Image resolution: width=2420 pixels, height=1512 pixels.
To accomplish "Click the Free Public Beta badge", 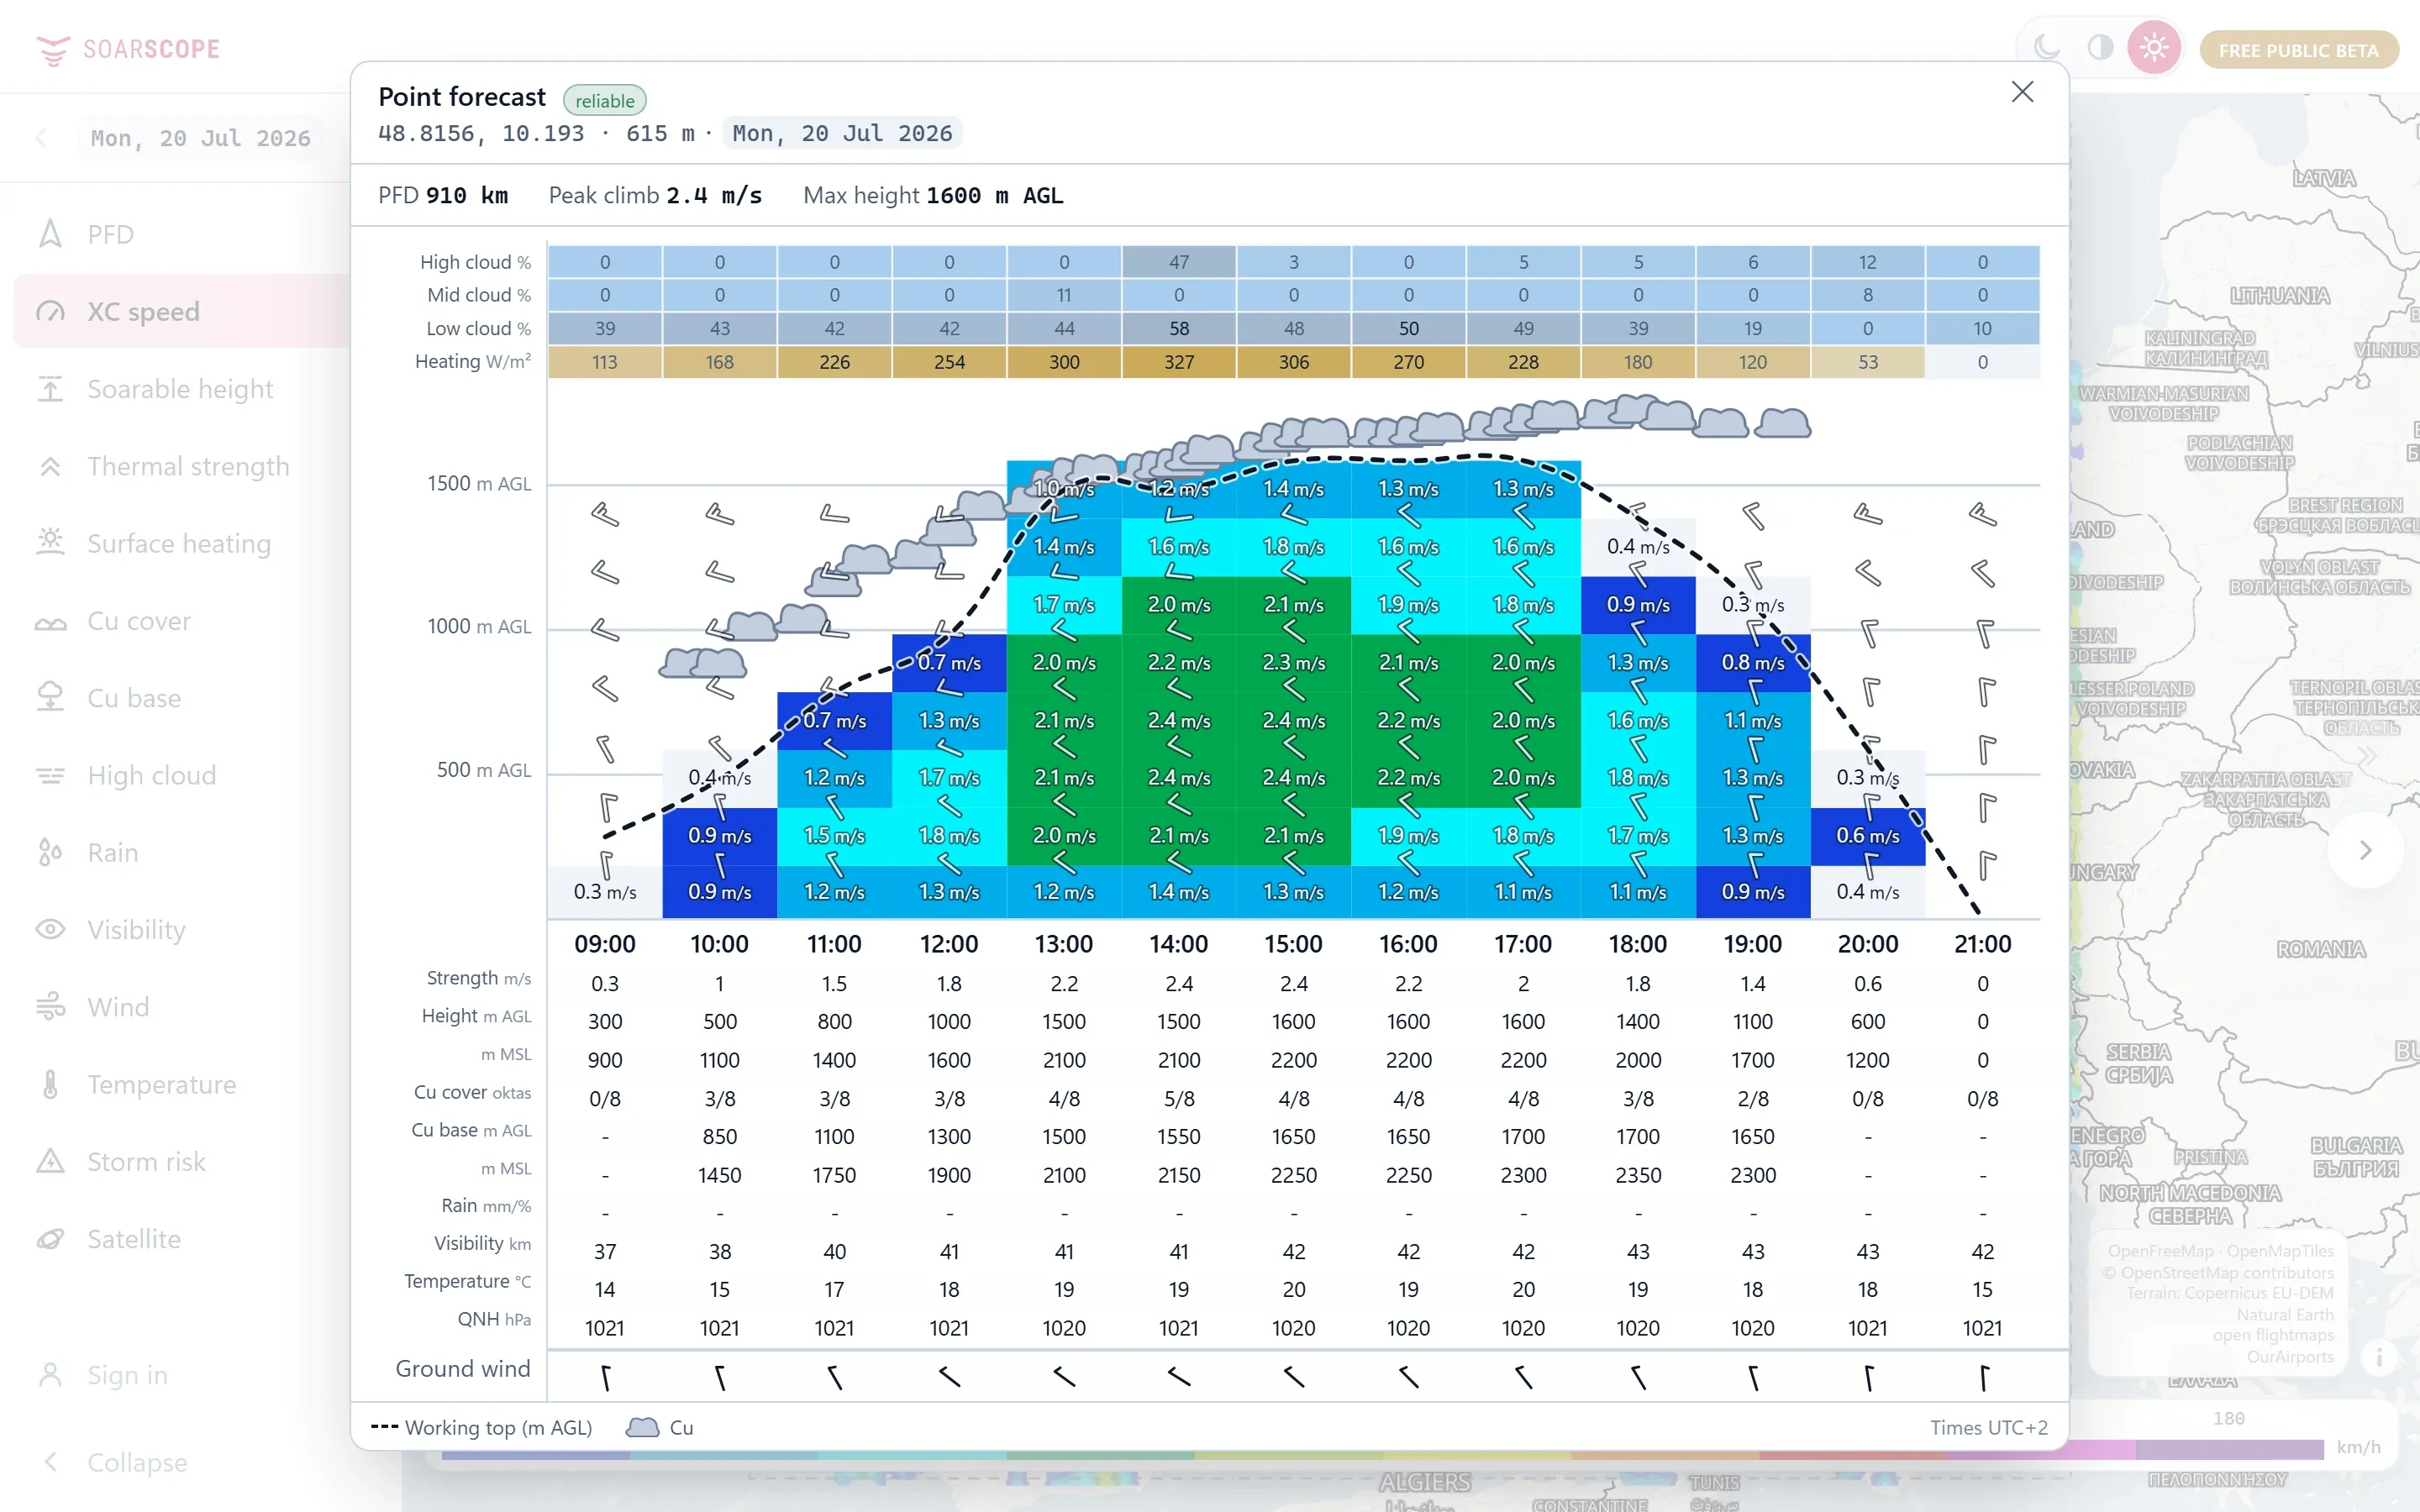I will [2298, 50].
